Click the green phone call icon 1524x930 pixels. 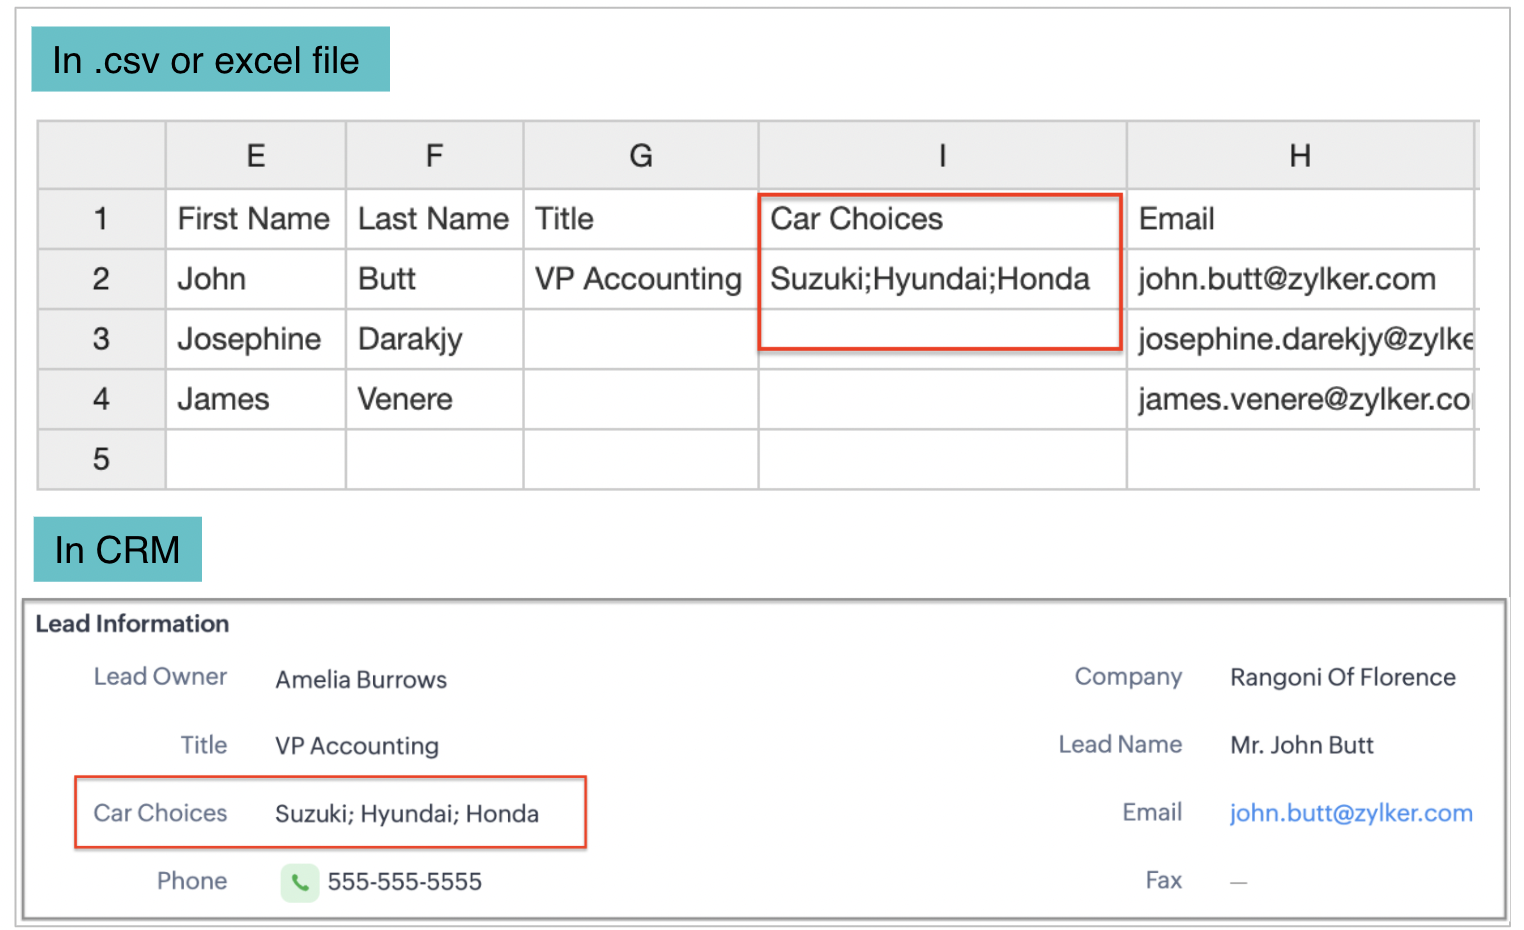click(x=299, y=882)
